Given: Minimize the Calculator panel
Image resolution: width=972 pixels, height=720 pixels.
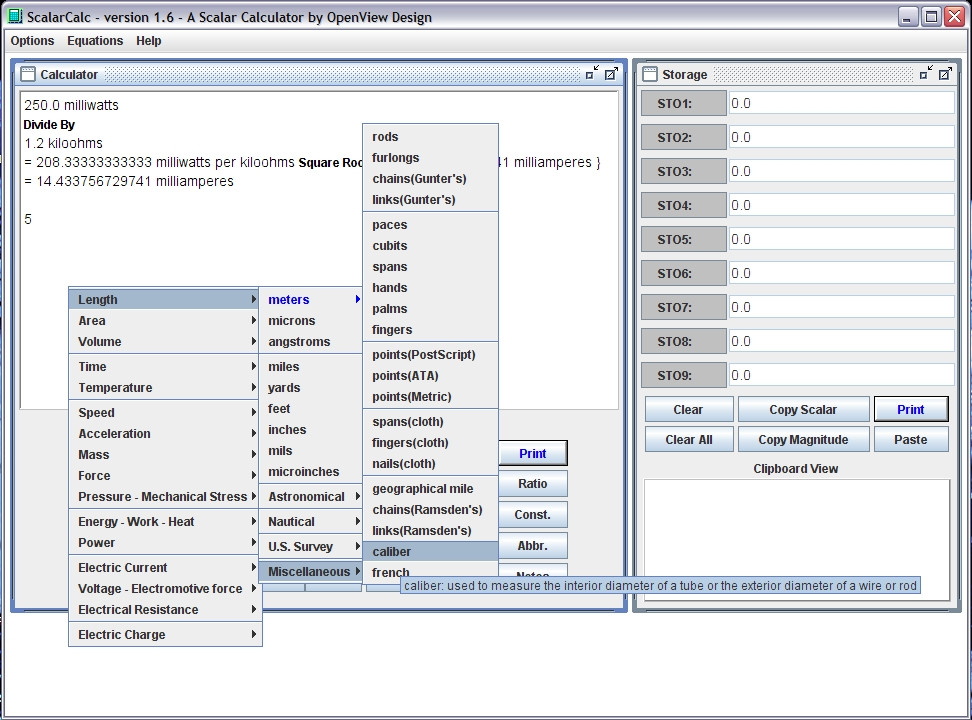Looking at the screenshot, I should click(x=592, y=73).
